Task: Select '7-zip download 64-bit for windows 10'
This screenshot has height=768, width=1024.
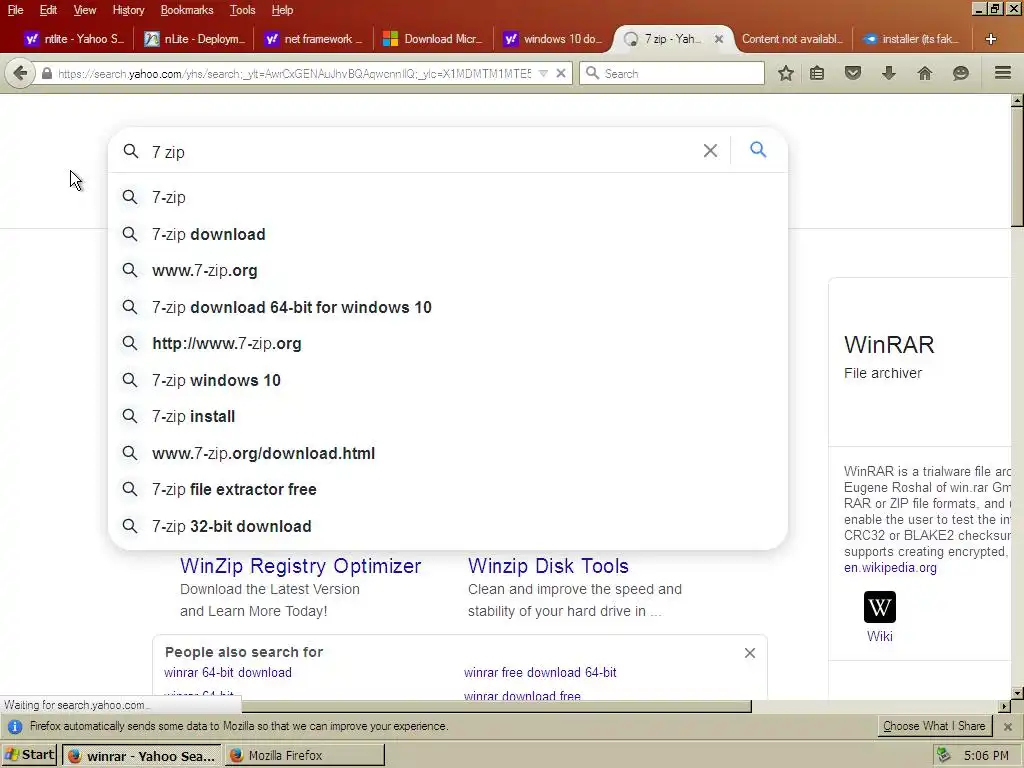Action: pos(448,307)
